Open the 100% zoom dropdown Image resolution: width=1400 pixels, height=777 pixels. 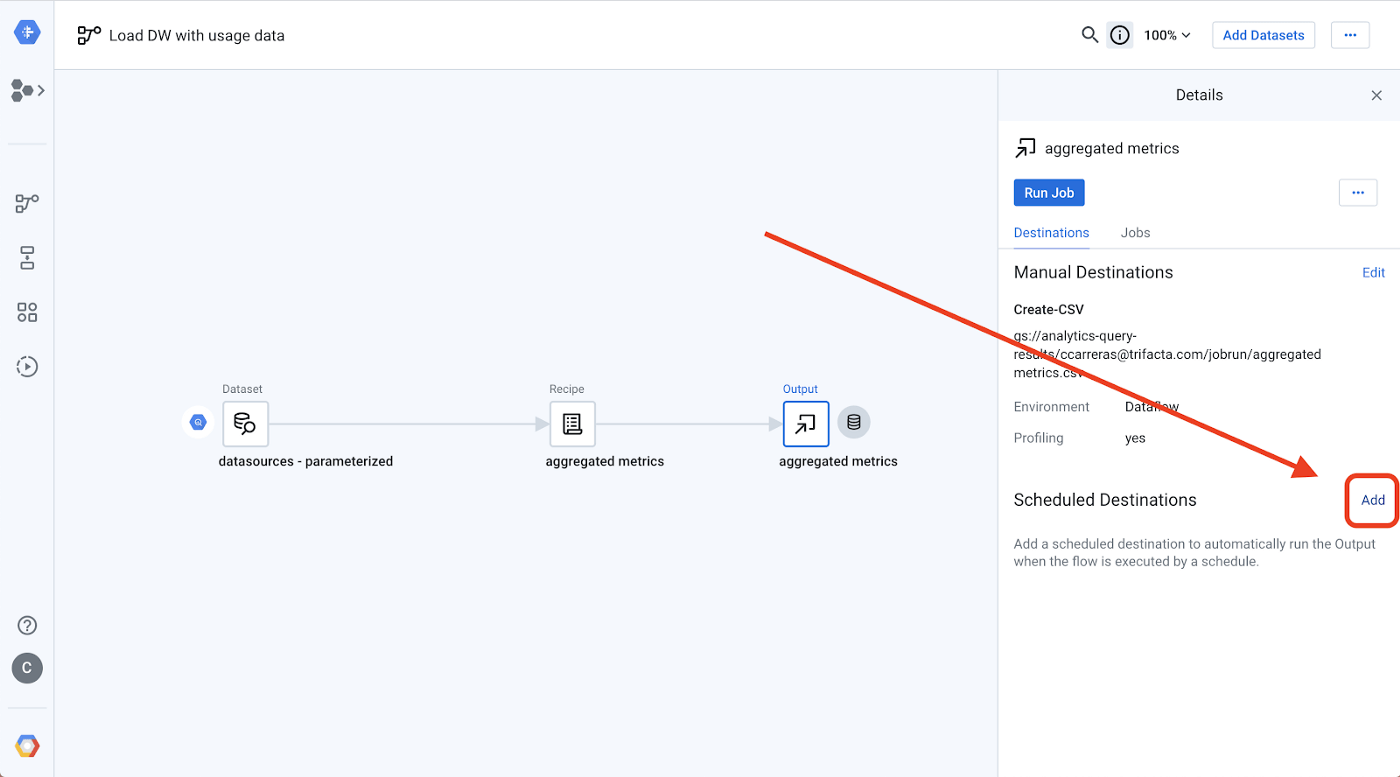[x=1167, y=35]
